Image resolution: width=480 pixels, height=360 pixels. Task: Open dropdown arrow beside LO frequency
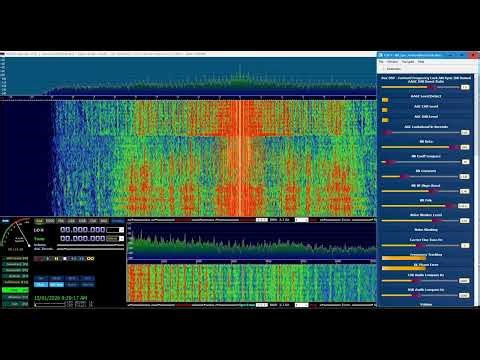pyautogui.click(x=121, y=230)
